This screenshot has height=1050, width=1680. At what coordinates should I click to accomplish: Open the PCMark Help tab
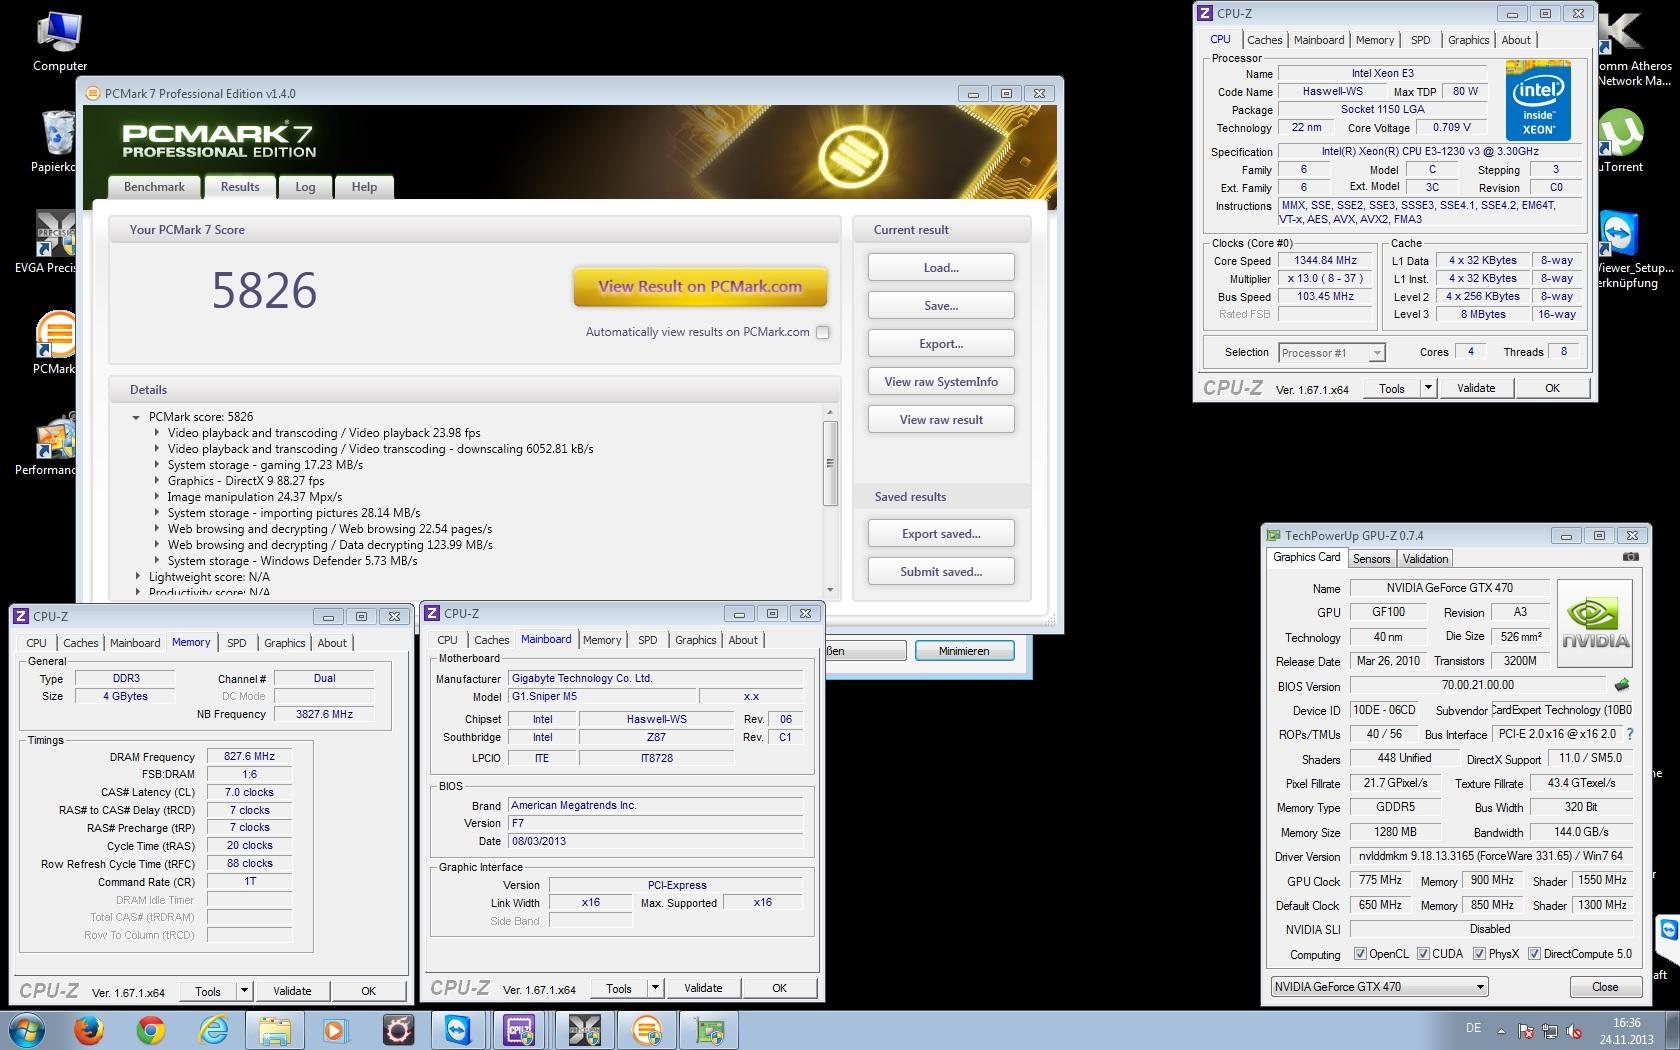pos(364,187)
